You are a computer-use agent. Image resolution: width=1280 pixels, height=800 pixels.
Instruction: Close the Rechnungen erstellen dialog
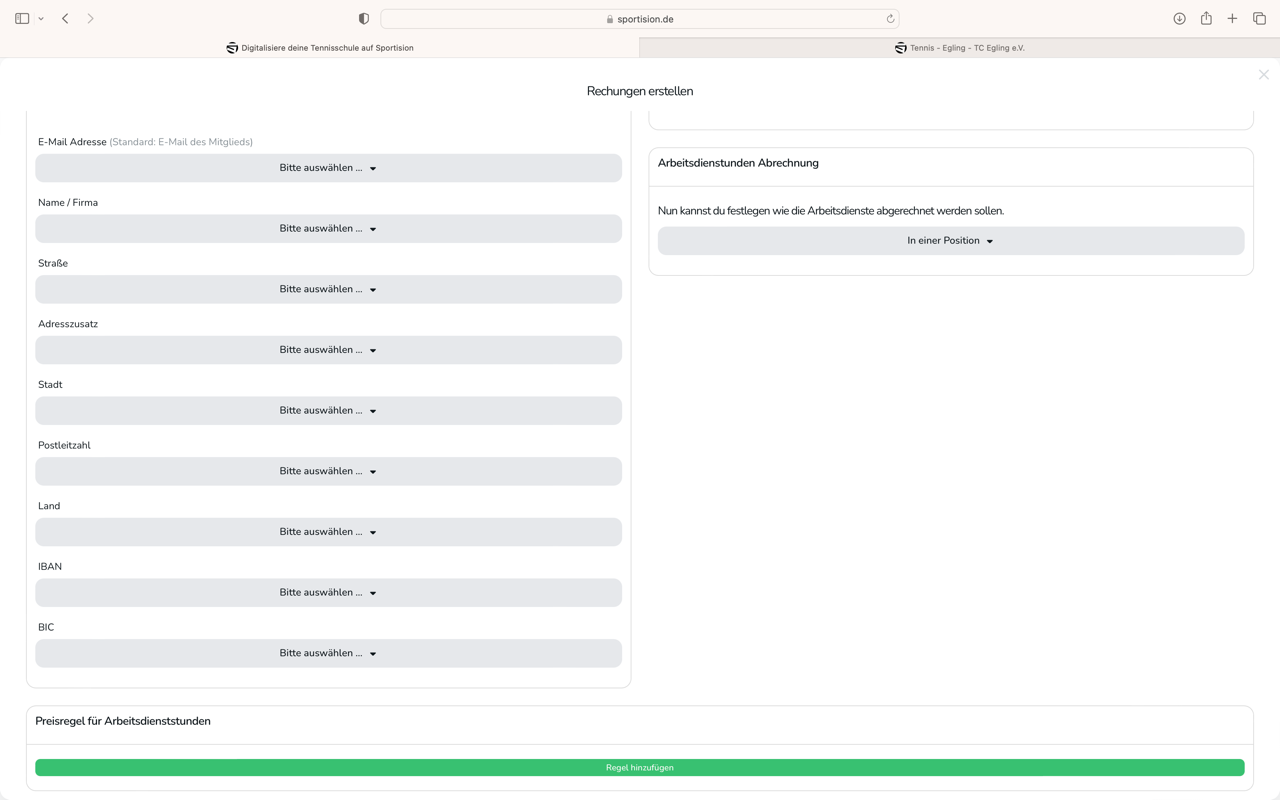1264,75
